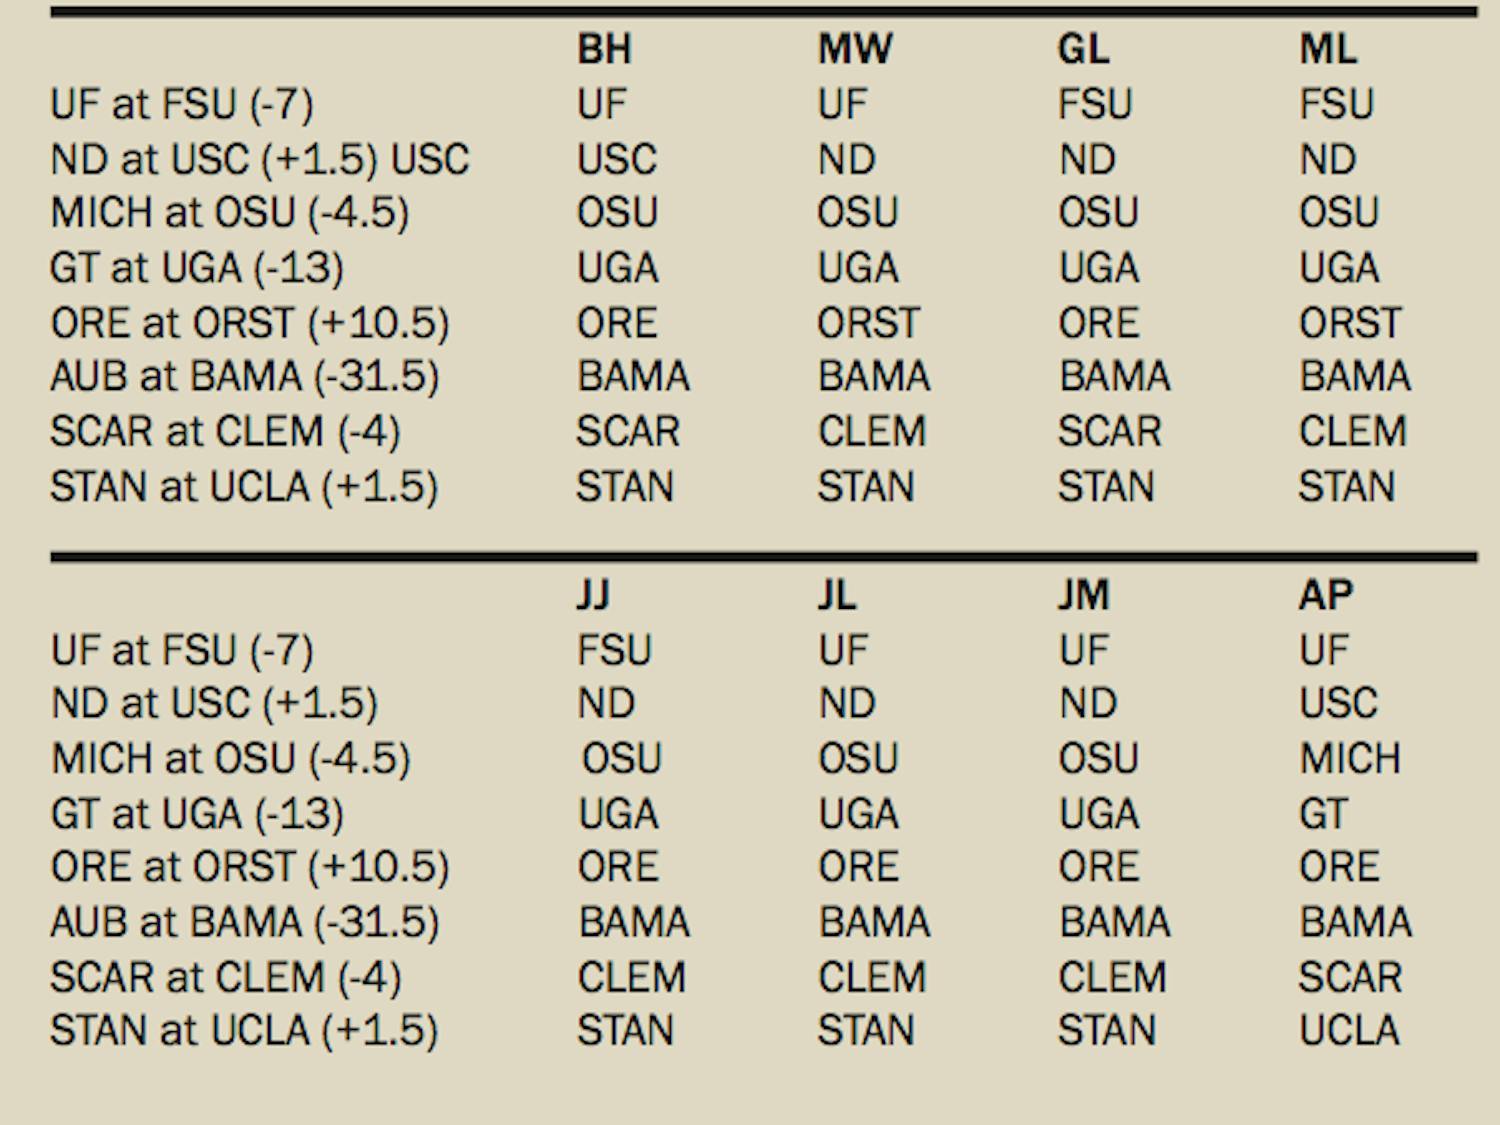Viewport: 1500px width, 1125px height.
Task: Click the ML column header
Action: pos(1328,49)
